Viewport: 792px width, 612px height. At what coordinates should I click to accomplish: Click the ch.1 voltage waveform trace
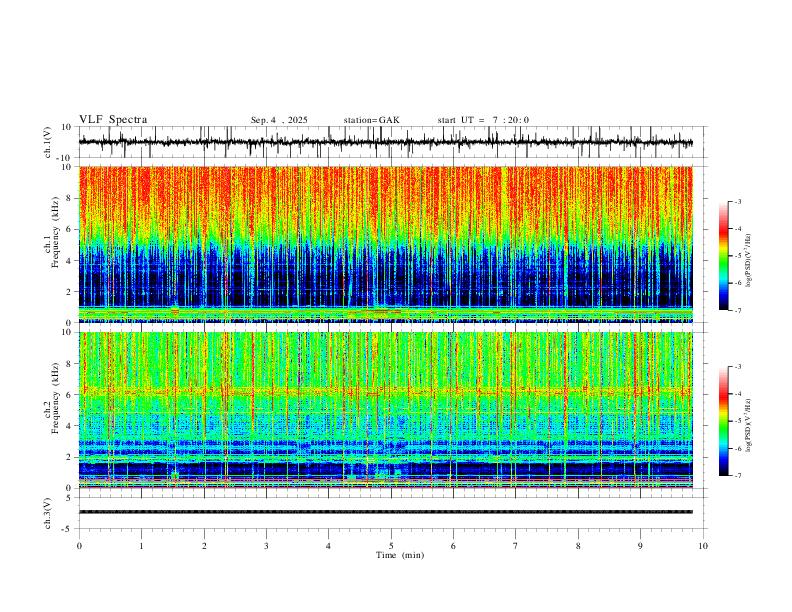pyautogui.click(x=385, y=142)
